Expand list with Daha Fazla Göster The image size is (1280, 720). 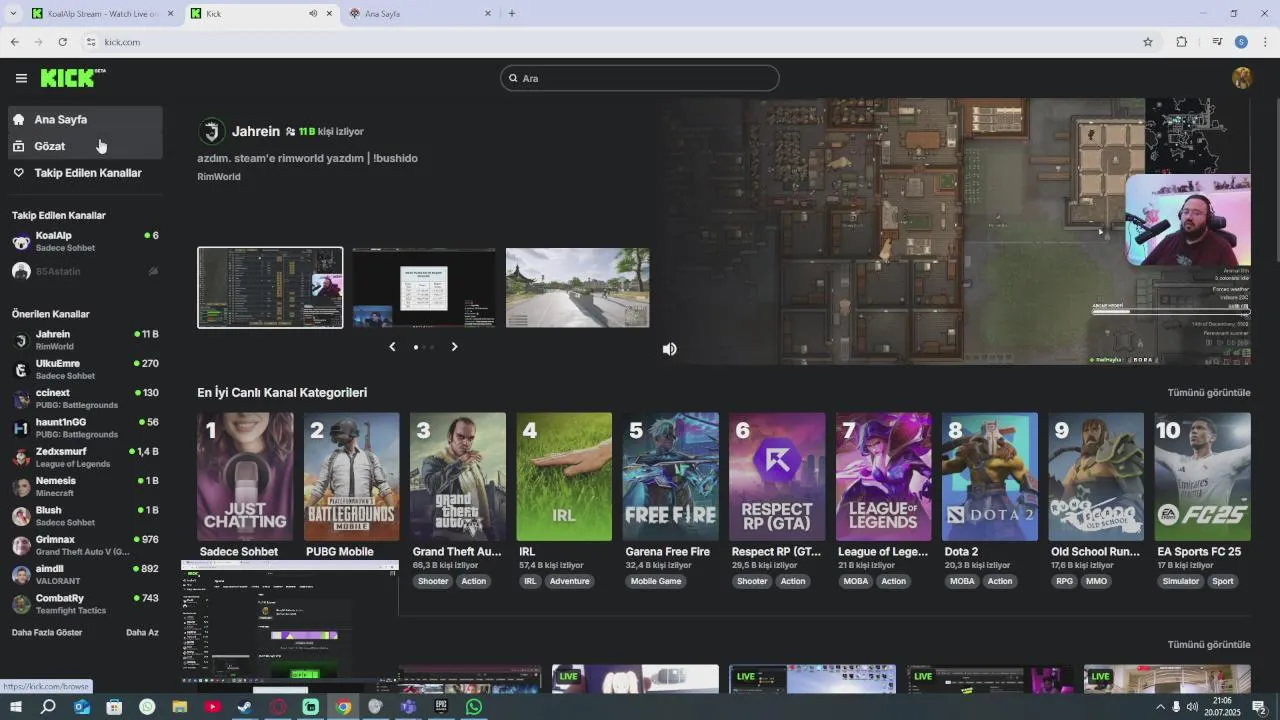(x=47, y=632)
